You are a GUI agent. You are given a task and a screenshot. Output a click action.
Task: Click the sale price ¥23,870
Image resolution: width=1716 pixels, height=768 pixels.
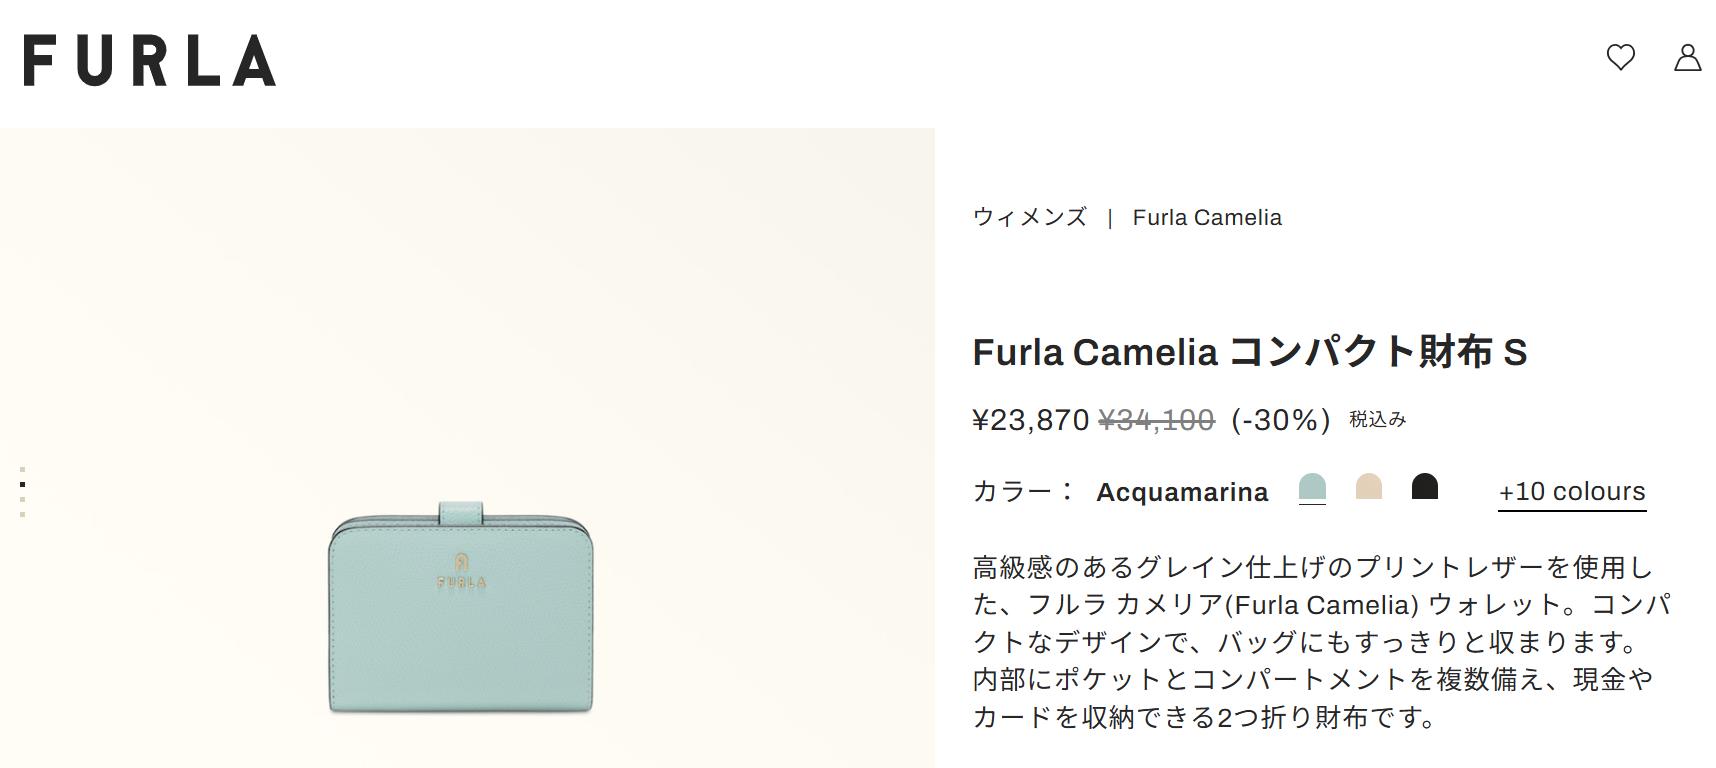(1030, 420)
